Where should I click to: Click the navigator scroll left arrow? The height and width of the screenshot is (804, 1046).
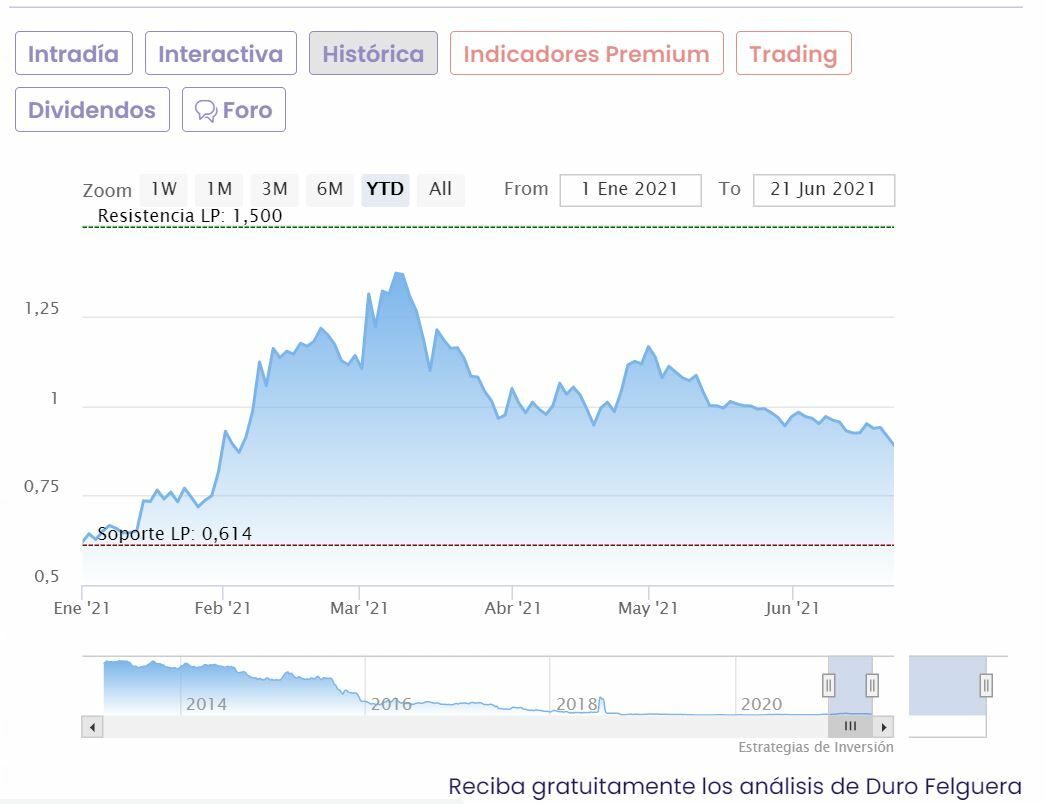coord(93,727)
